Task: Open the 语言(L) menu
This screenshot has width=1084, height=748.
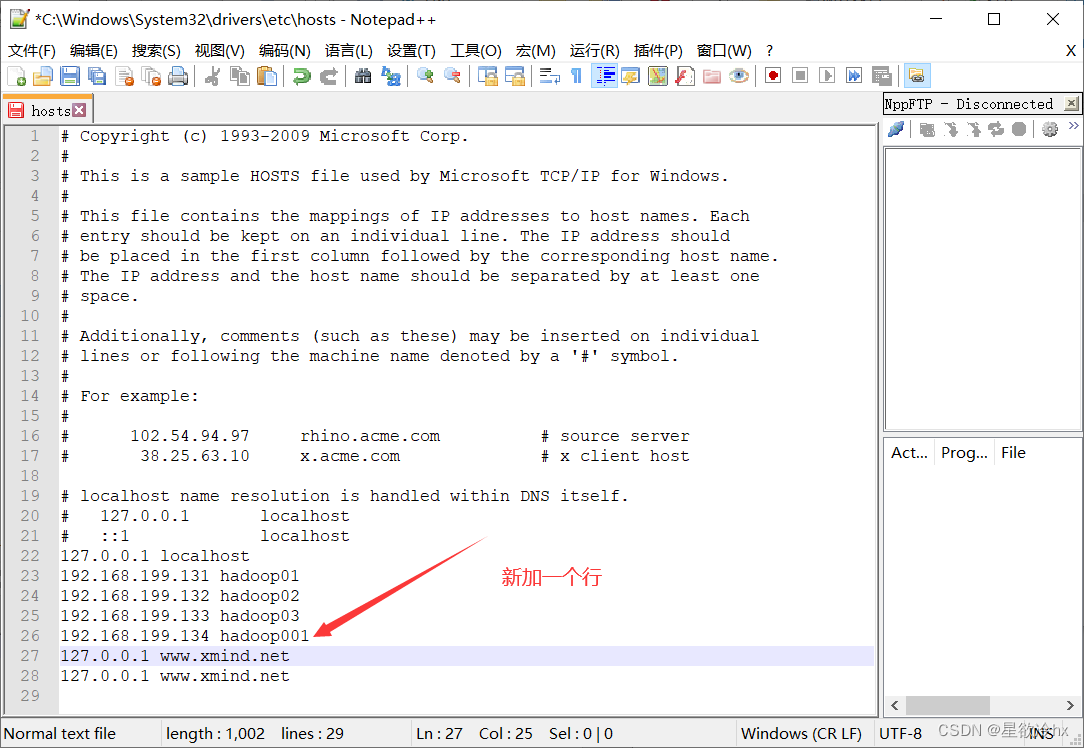Action: [348, 50]
